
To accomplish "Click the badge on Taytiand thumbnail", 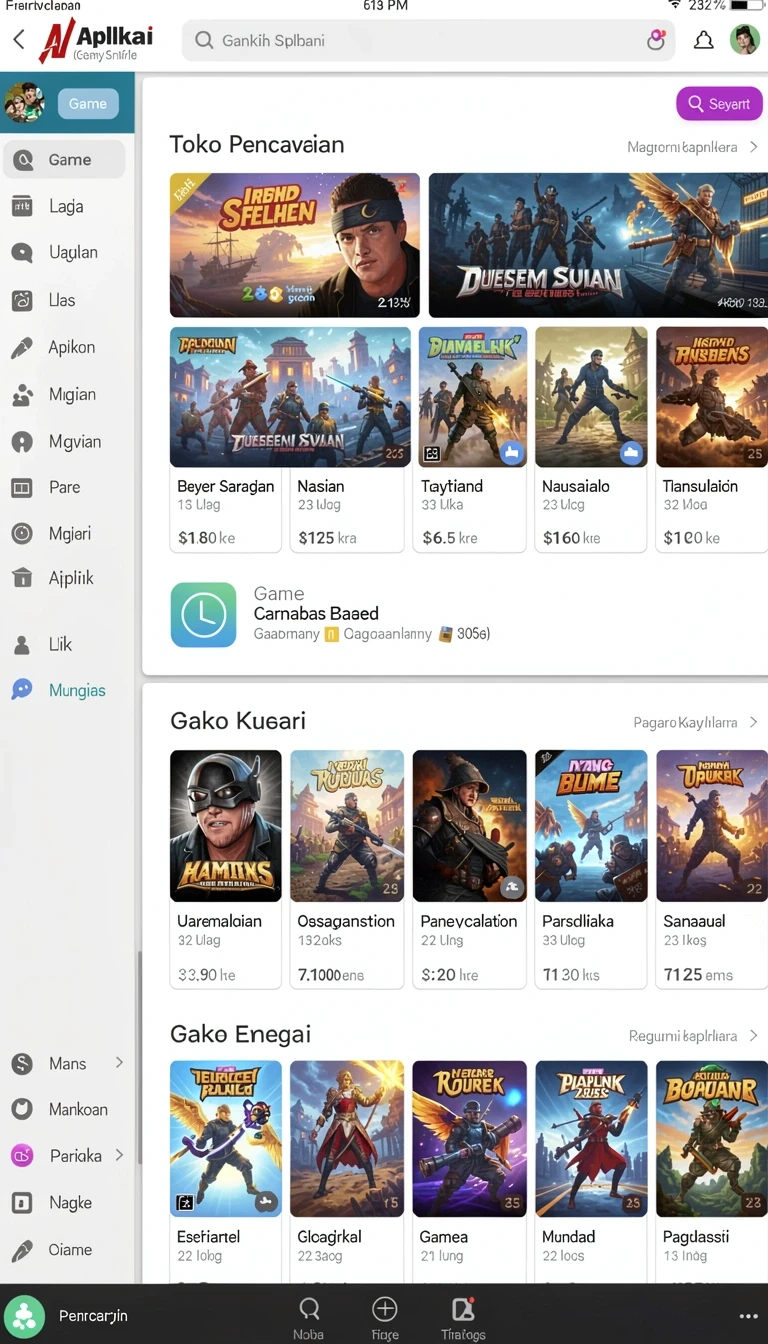I will 513,452.
